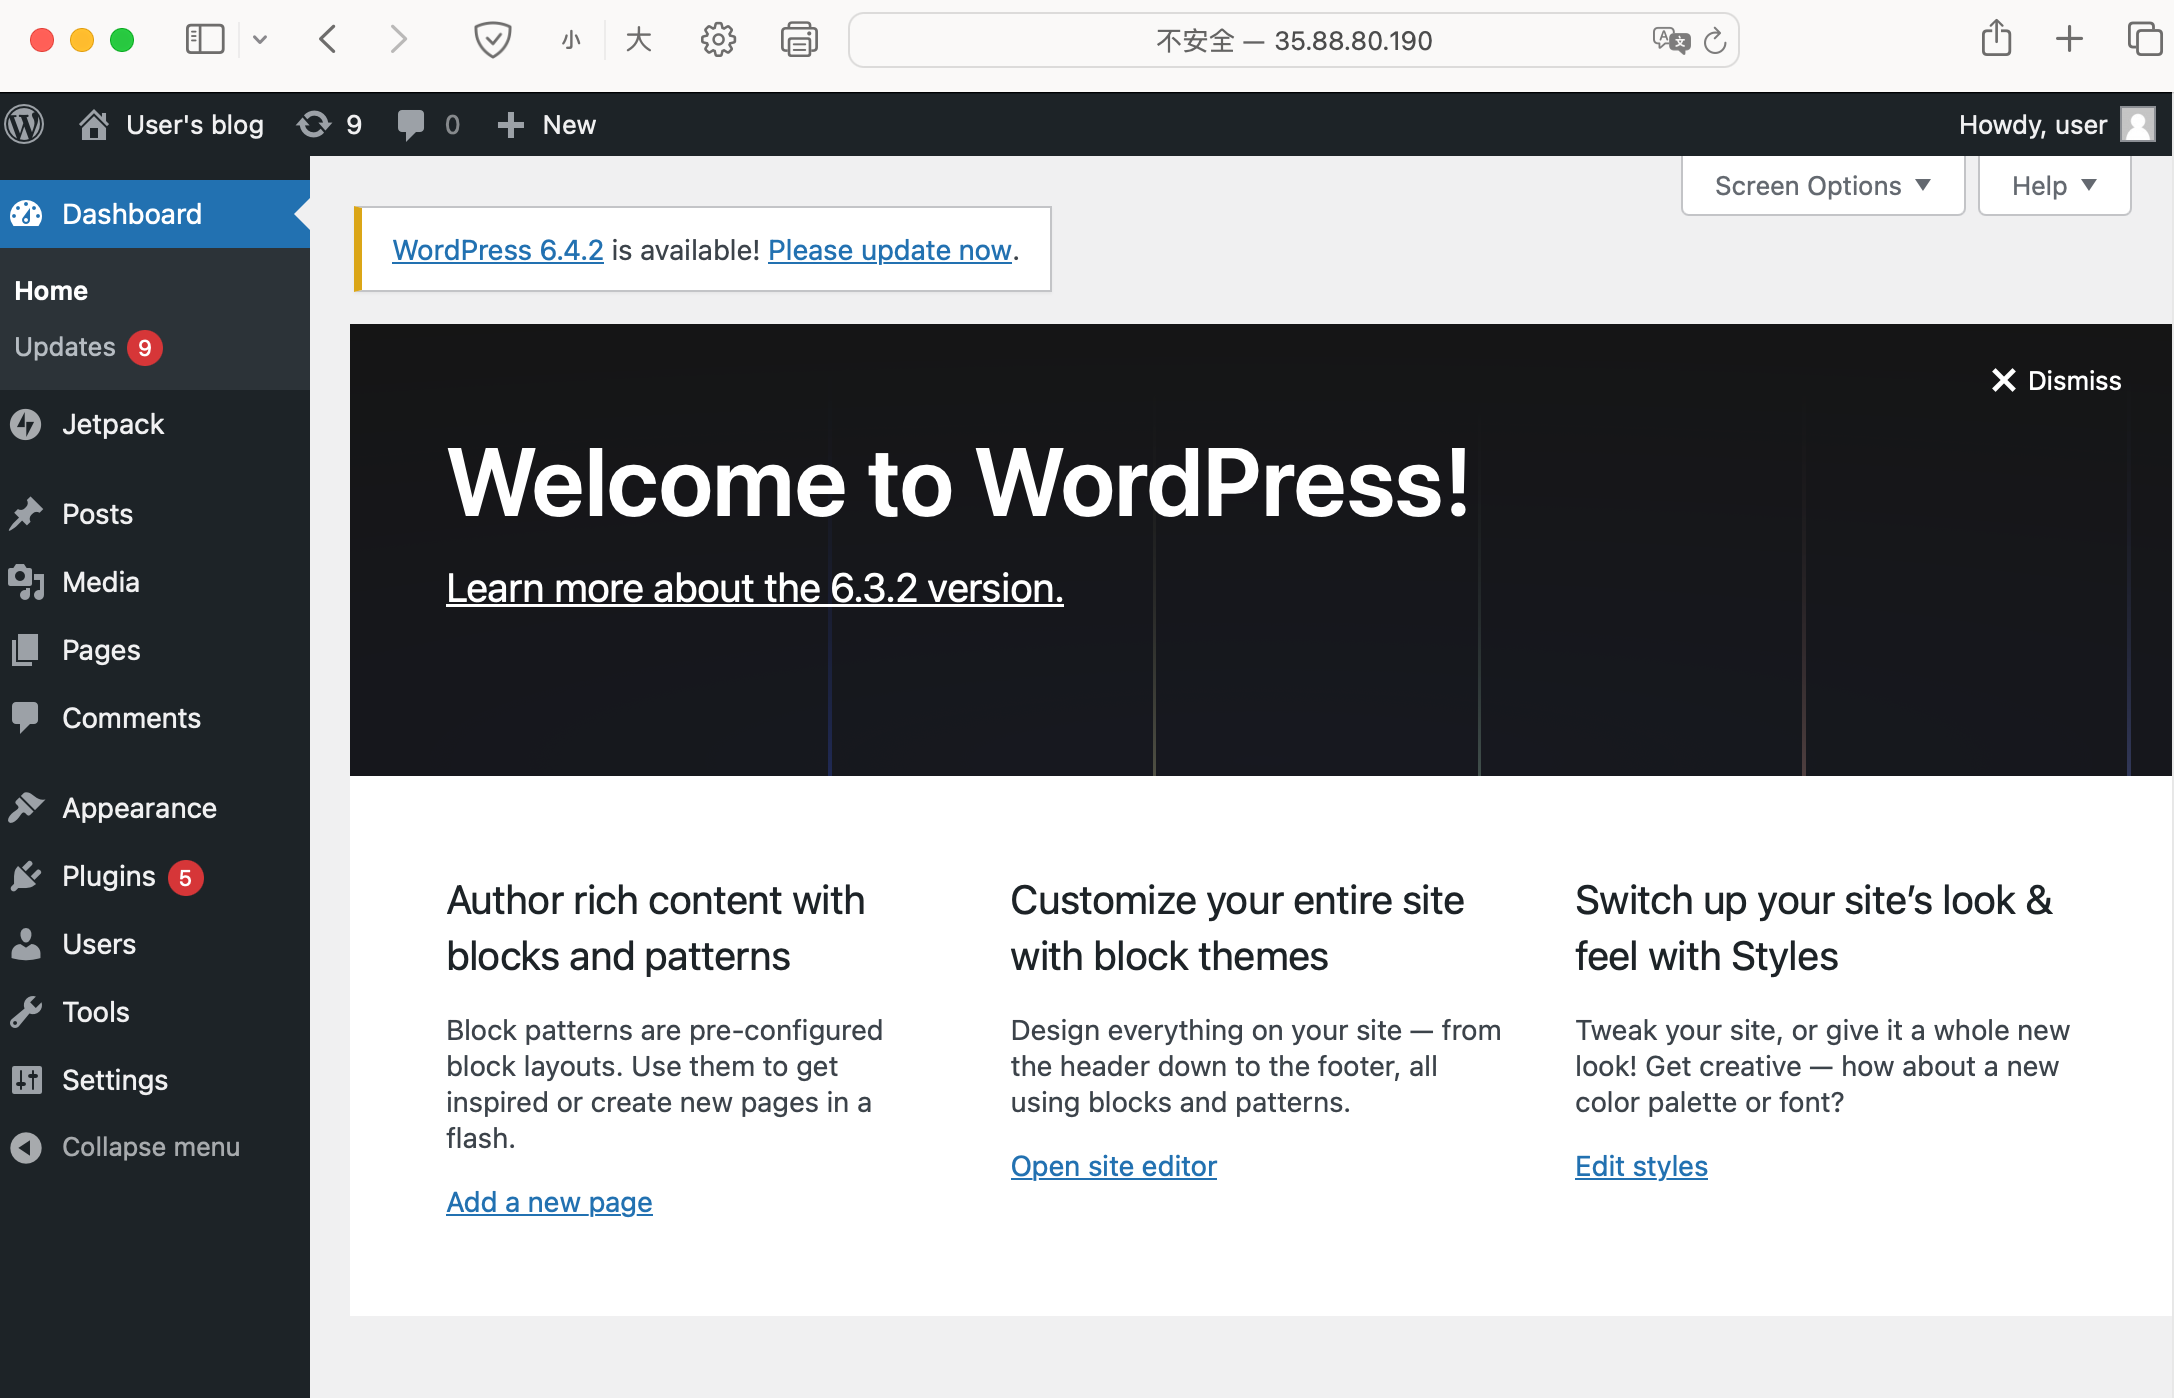
Task: Open the Posts menu label
Action: click(97, 514)
